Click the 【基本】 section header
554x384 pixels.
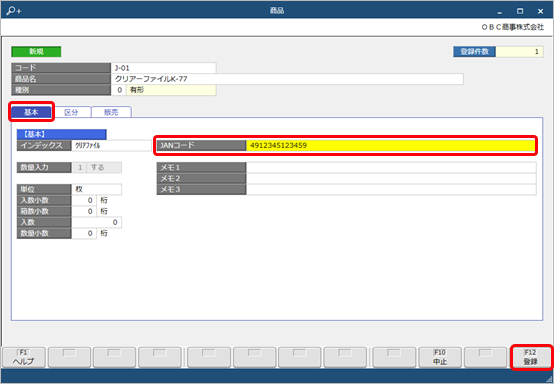61,134
